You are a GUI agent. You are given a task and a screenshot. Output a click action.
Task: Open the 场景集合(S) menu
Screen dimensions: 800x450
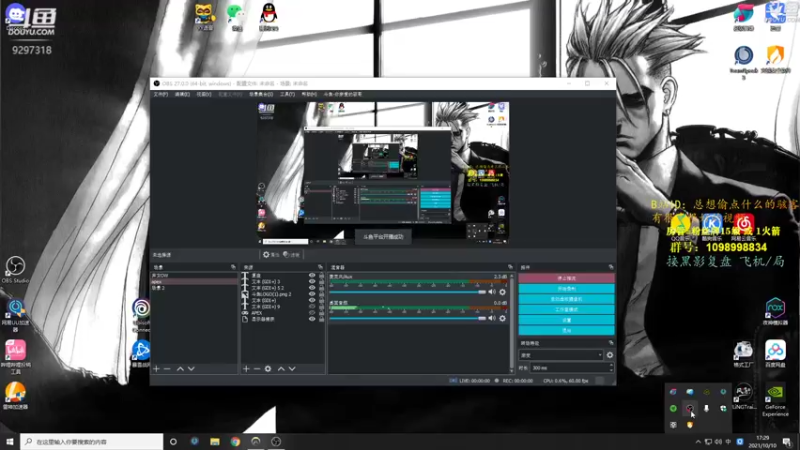pos(261,94)
